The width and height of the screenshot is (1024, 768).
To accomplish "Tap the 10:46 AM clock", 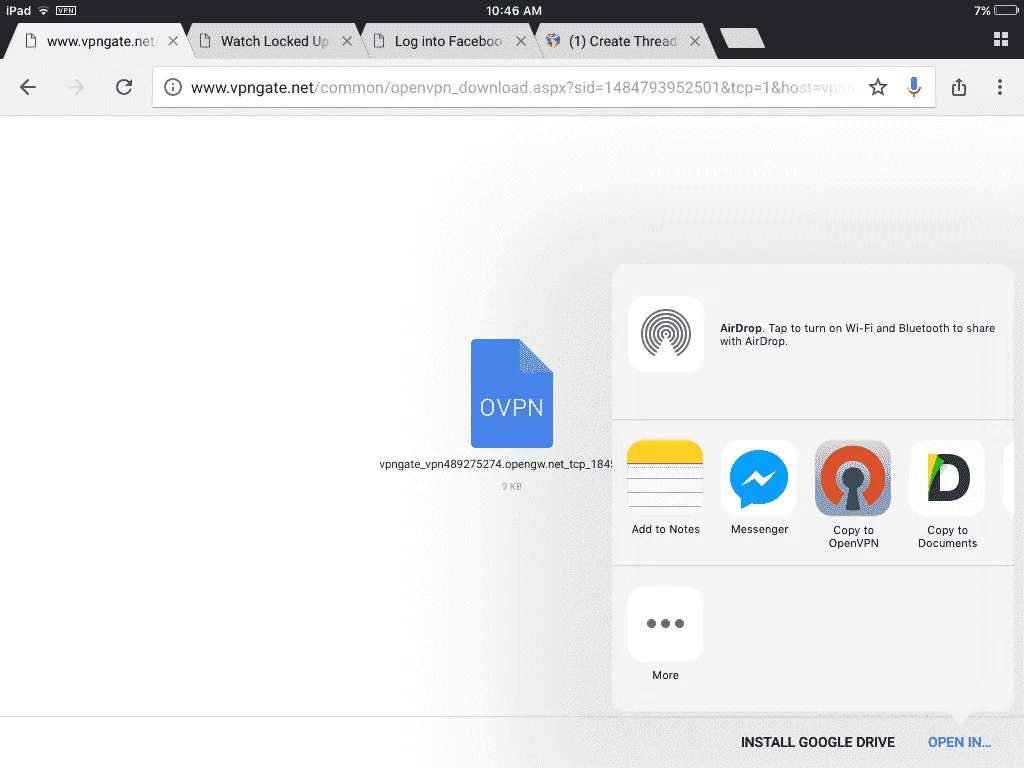I will (x=513, y=10).
